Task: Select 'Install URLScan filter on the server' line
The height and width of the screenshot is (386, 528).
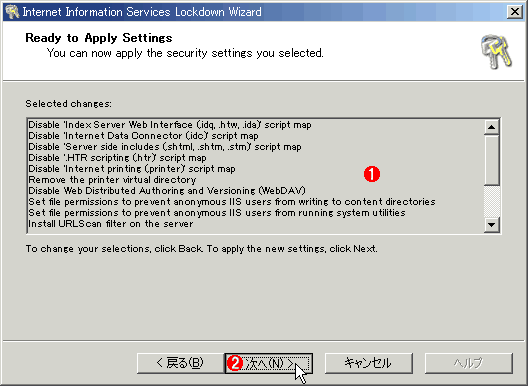Action: (111, 224)
